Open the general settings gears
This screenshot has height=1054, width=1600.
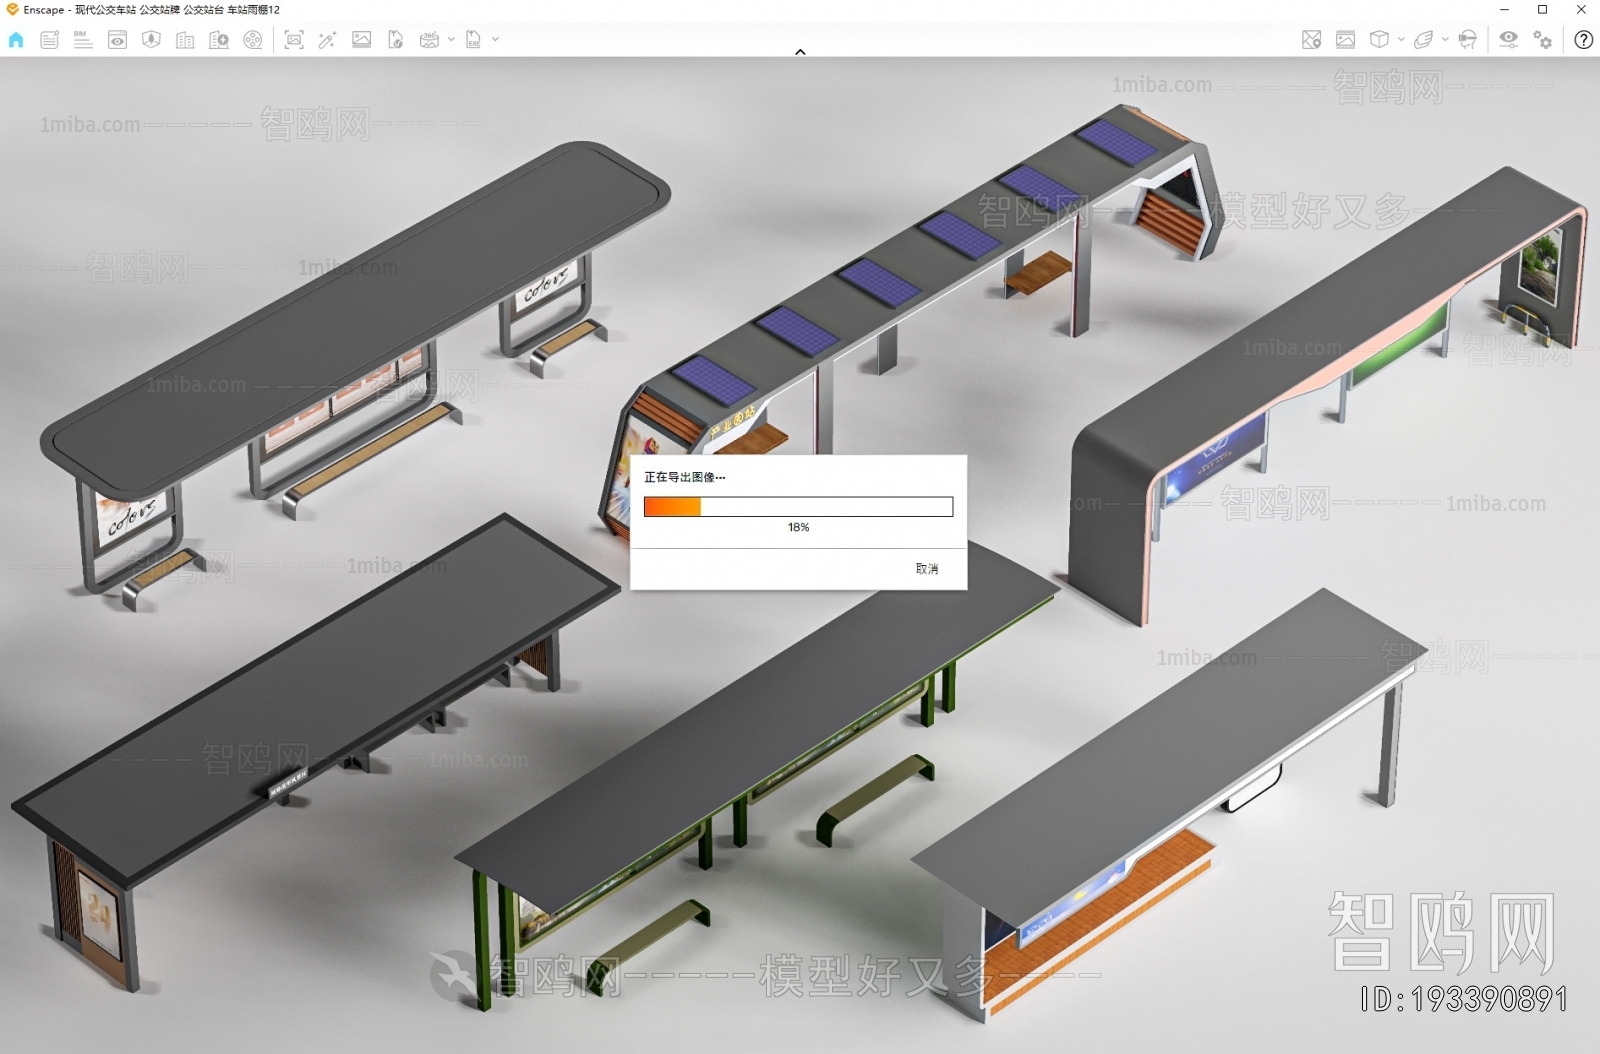pos(1543,40)
